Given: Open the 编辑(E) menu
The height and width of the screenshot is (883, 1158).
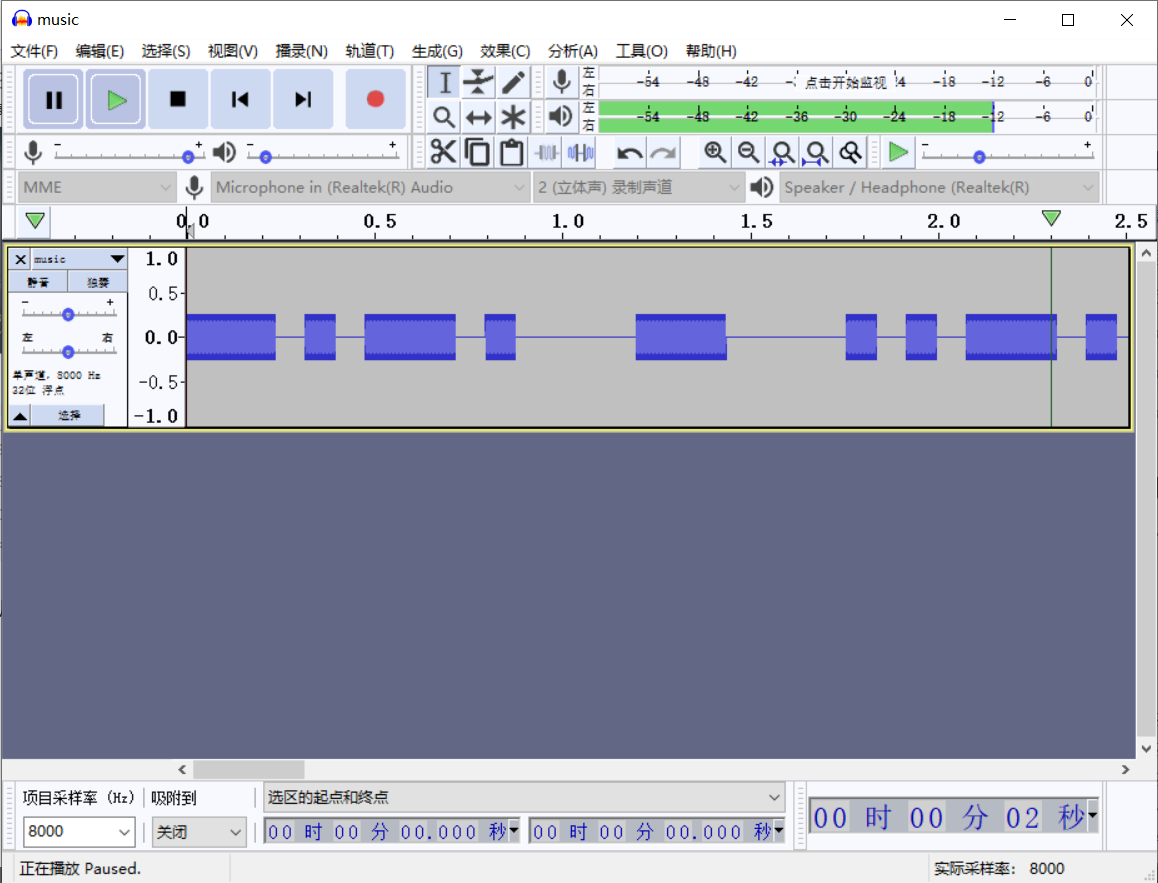Looking at the screenshot, I should coord(100,51).
